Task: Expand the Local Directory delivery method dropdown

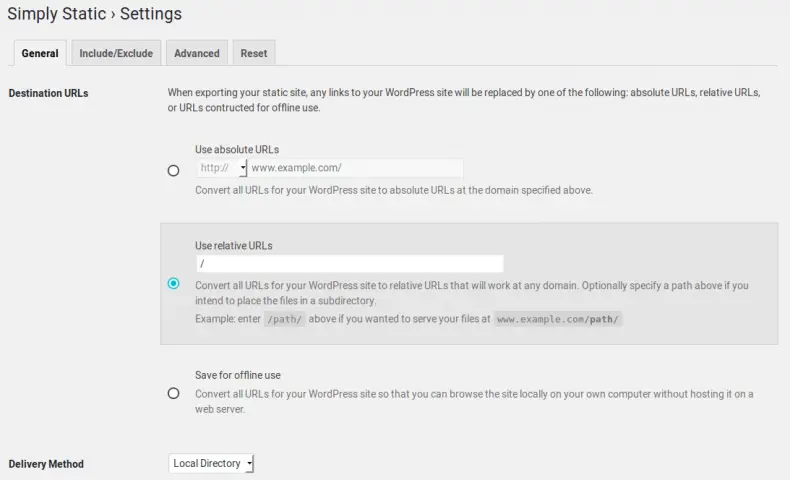Action: tap(211, 463)
